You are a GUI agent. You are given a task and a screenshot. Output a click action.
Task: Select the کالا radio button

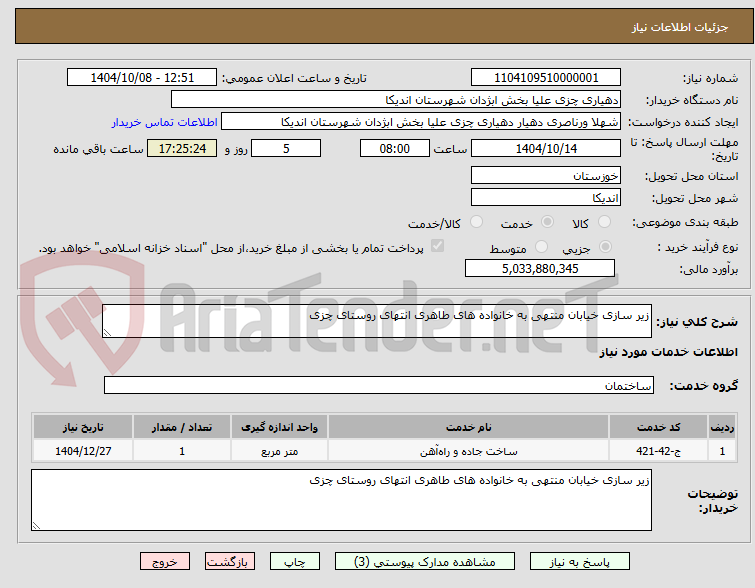(604, 222)
